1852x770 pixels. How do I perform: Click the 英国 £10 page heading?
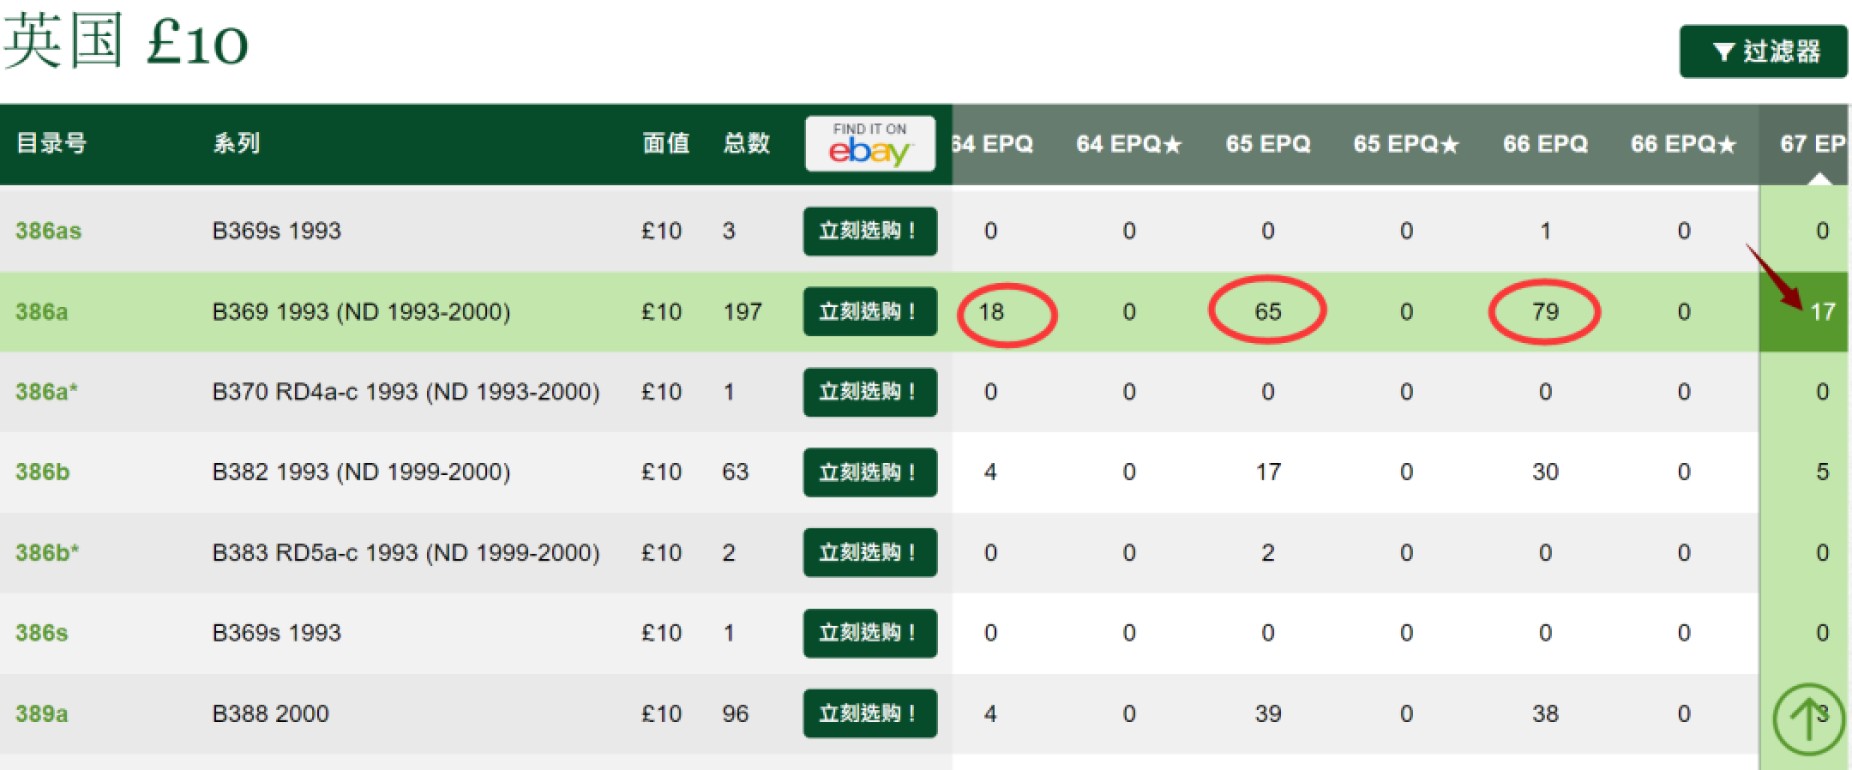pos(126,42)
